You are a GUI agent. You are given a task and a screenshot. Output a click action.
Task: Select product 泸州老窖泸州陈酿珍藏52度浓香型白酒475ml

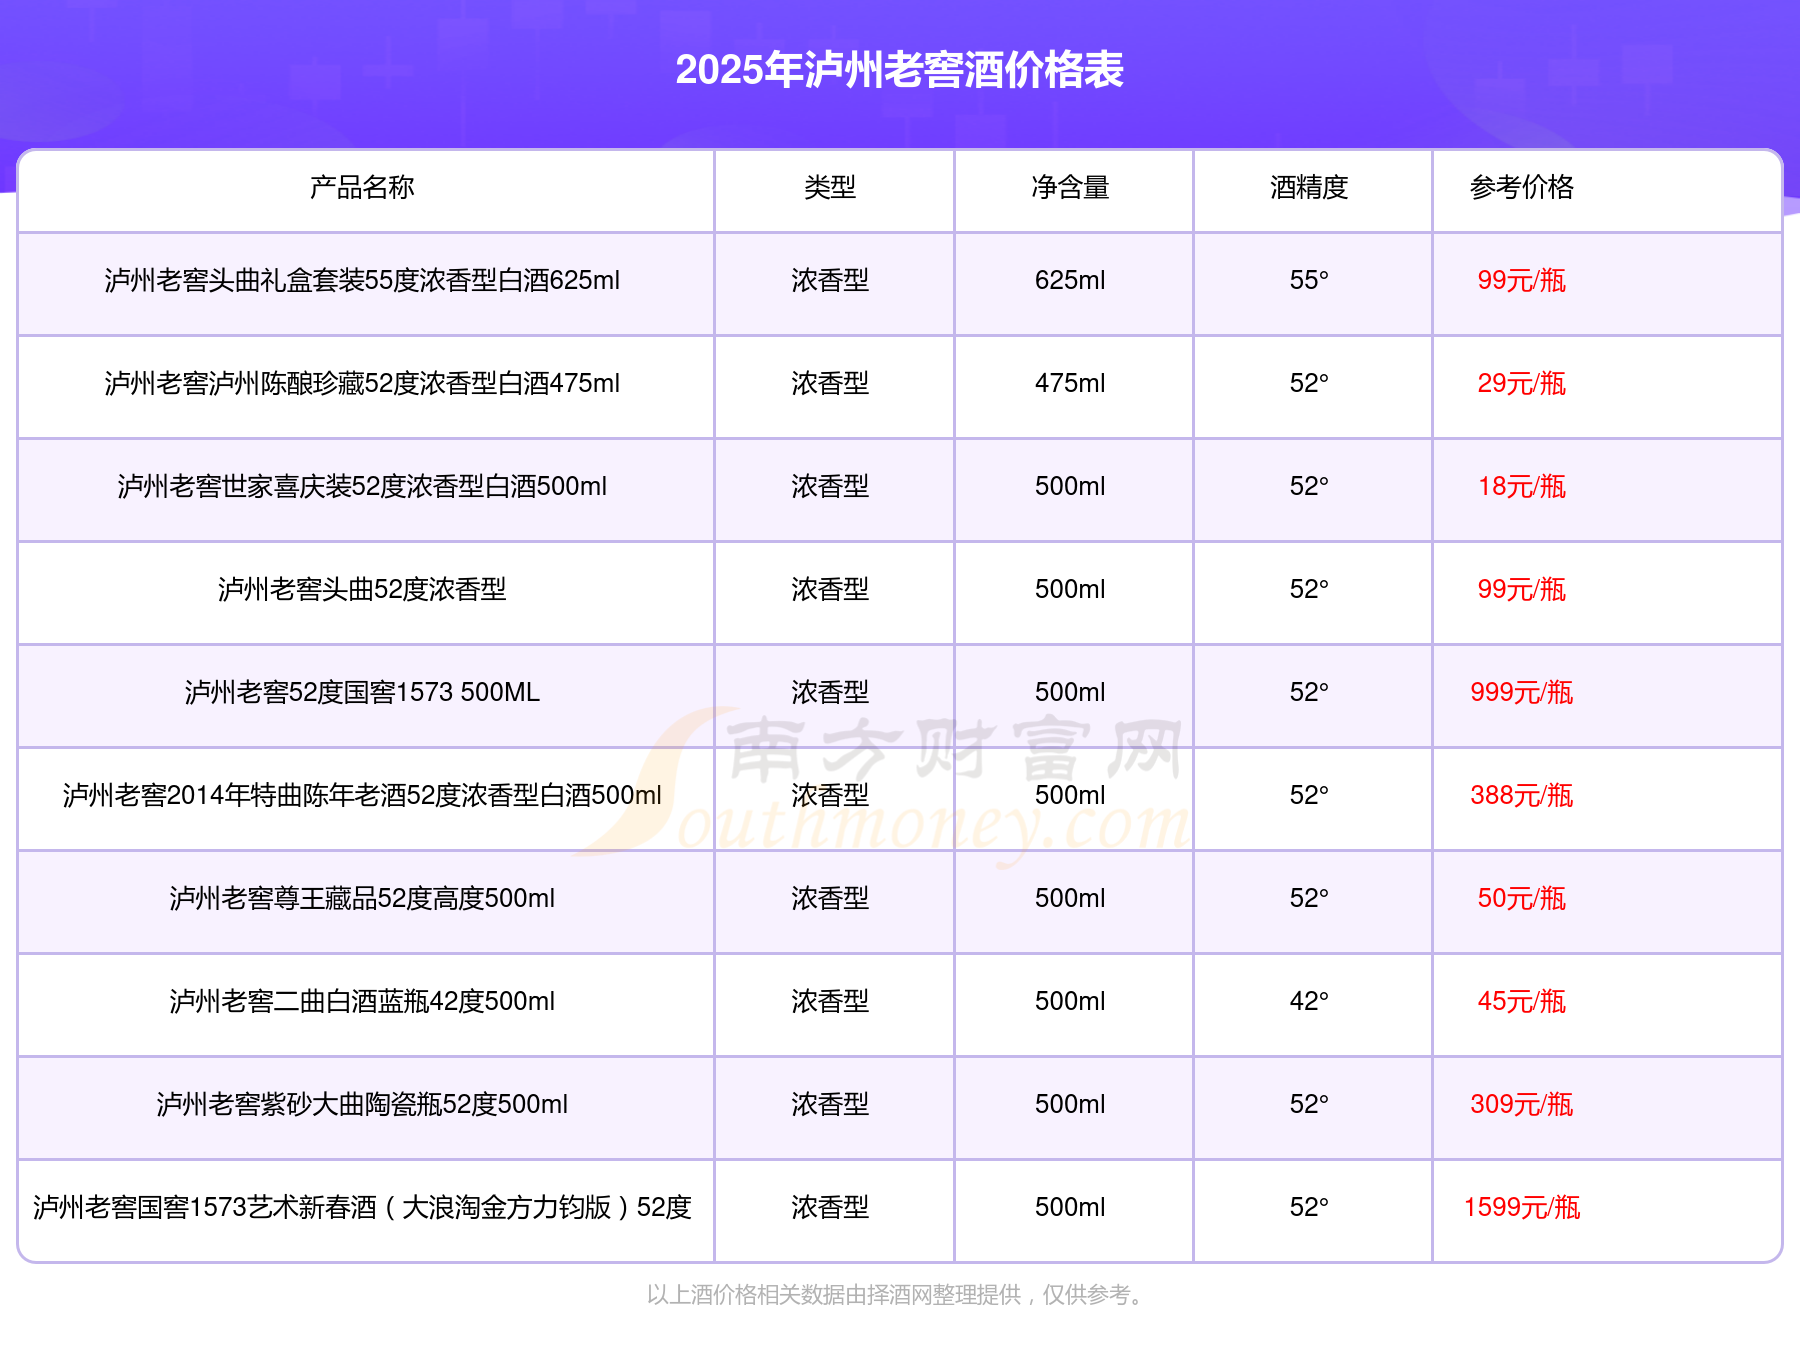pos(362,383)
